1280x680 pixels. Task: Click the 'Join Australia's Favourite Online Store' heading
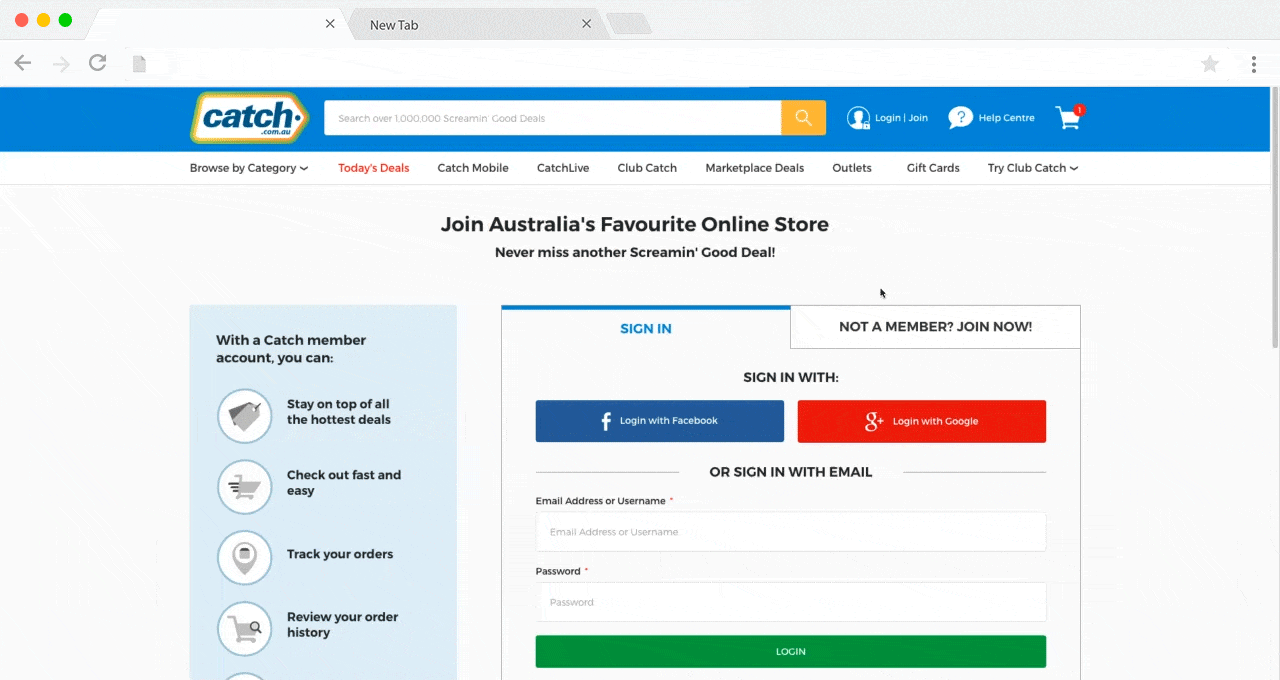pos(635,224)
